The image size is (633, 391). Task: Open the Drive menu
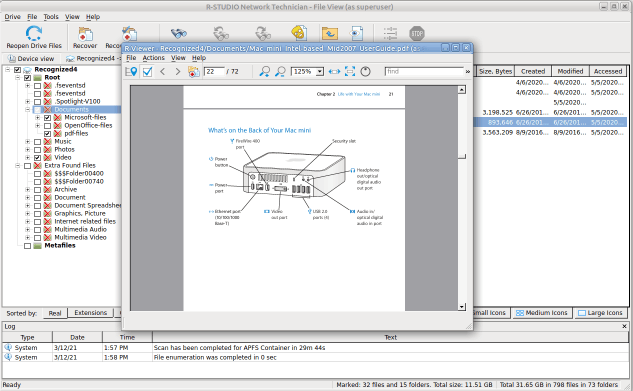(13, 17)
